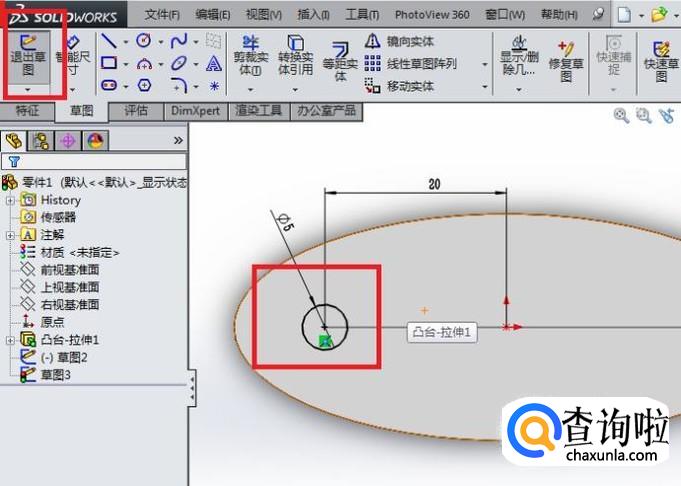Switch to the 办公室产品 tab

point(326,111)
